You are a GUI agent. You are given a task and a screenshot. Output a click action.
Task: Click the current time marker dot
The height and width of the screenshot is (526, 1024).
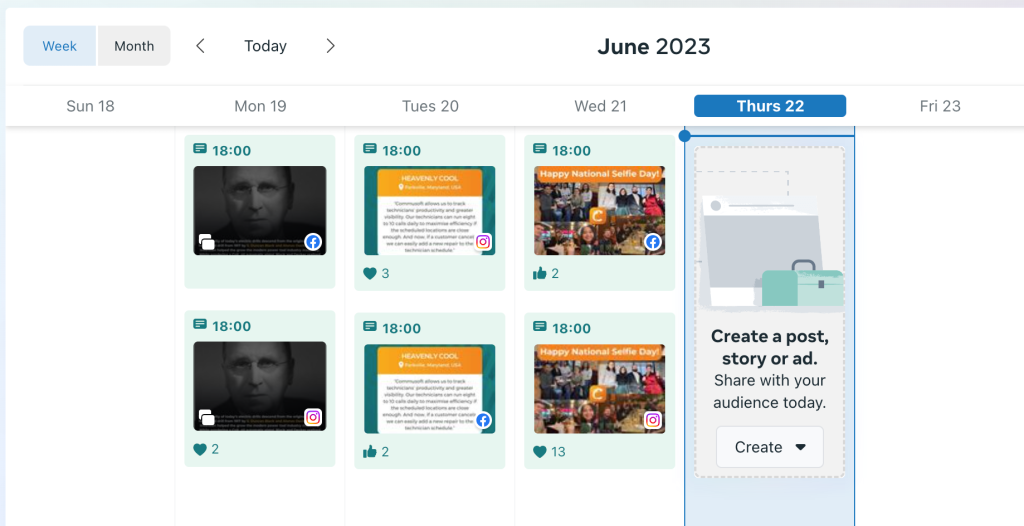coord(684,135)
